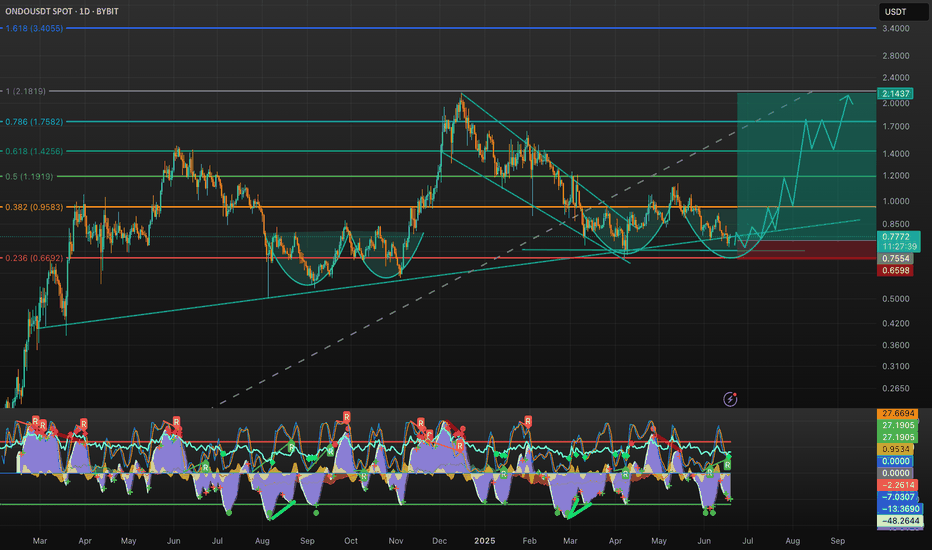Screen dimensions: 932x550
Task: Click the orange 27.6694 indicator value
Action: click(x=898, y=413)
